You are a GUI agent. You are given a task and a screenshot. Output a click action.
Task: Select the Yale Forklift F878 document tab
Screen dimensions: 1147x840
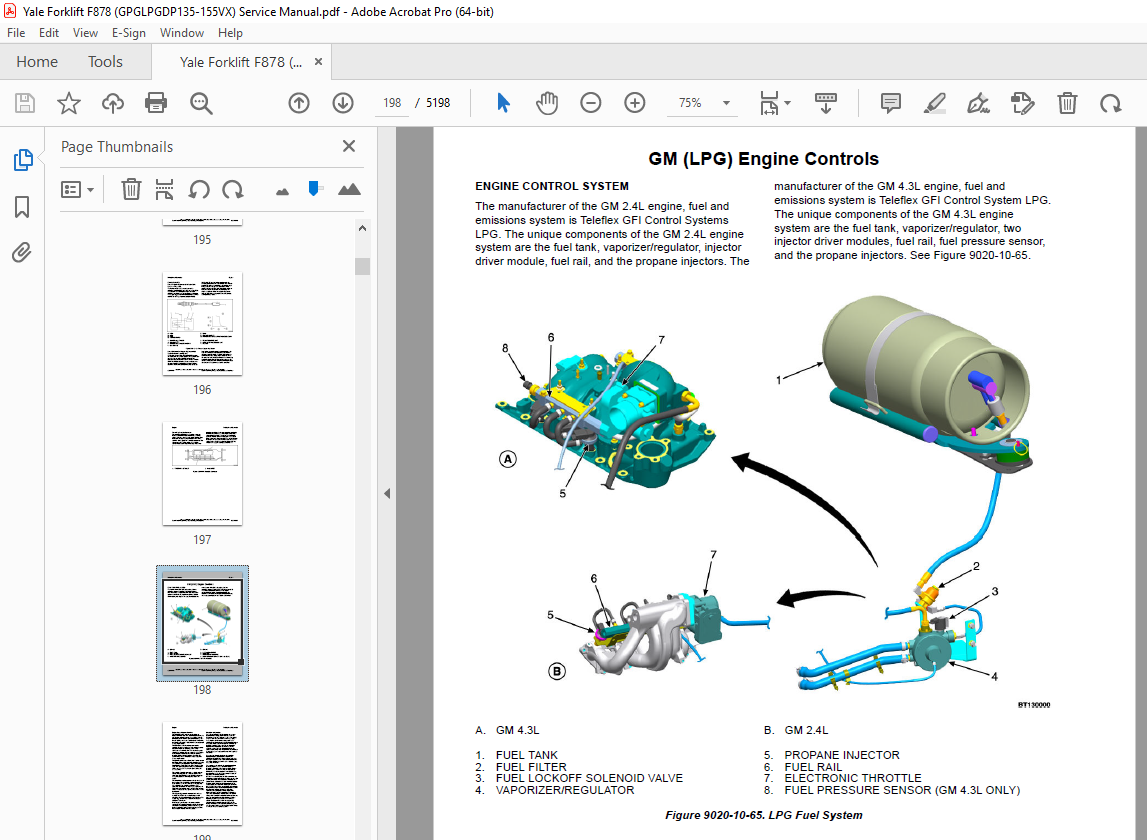(241, 62)
